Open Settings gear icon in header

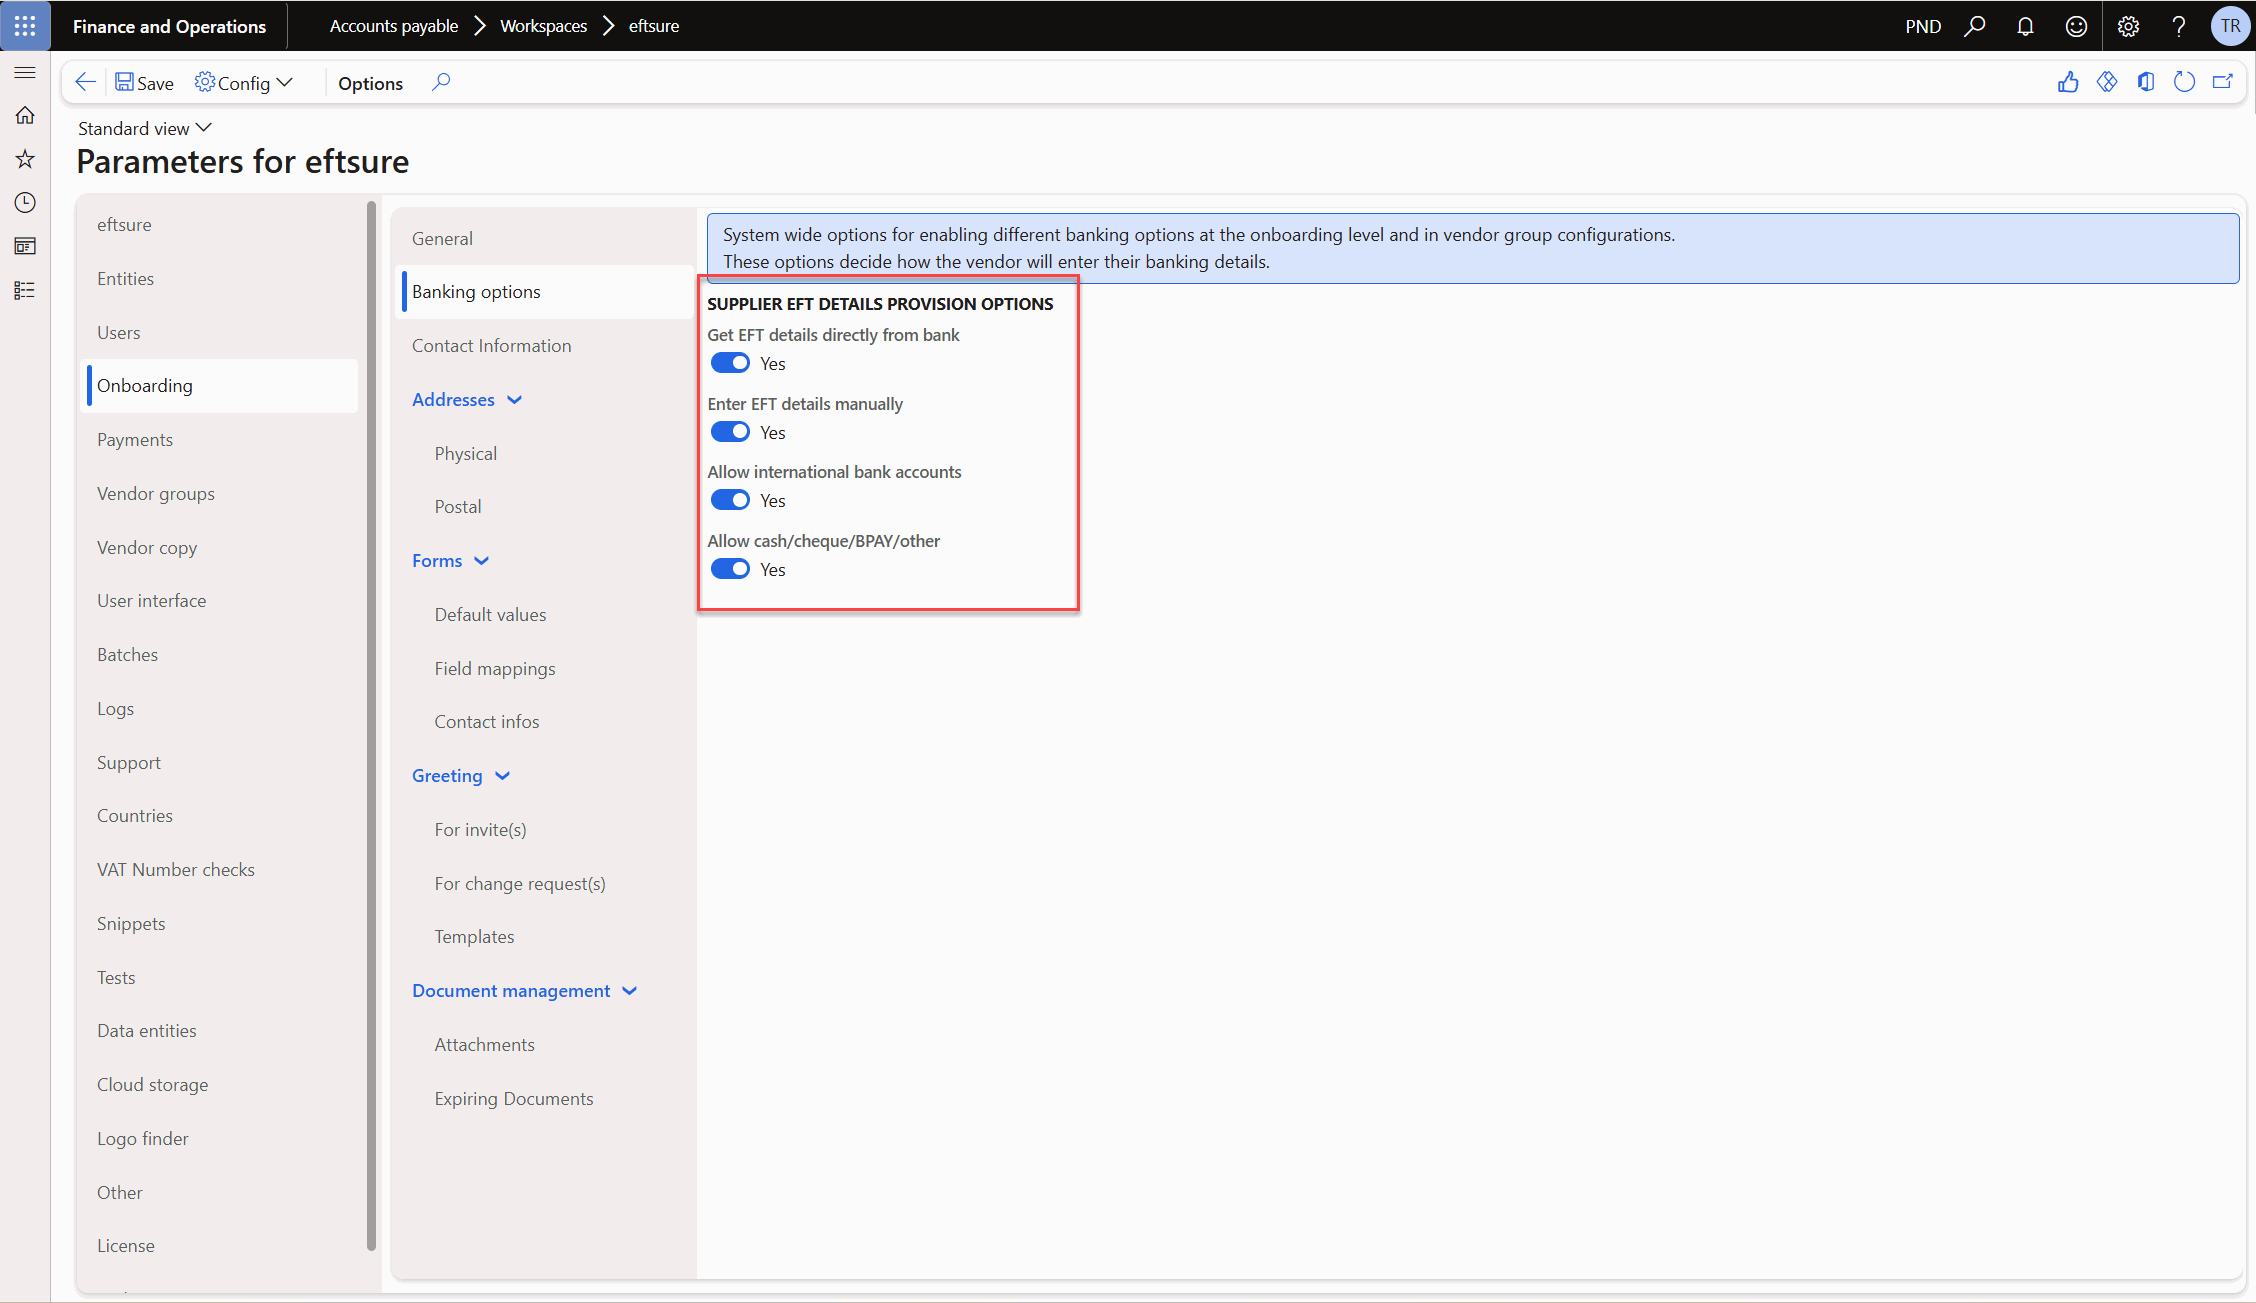[2128, 26]
